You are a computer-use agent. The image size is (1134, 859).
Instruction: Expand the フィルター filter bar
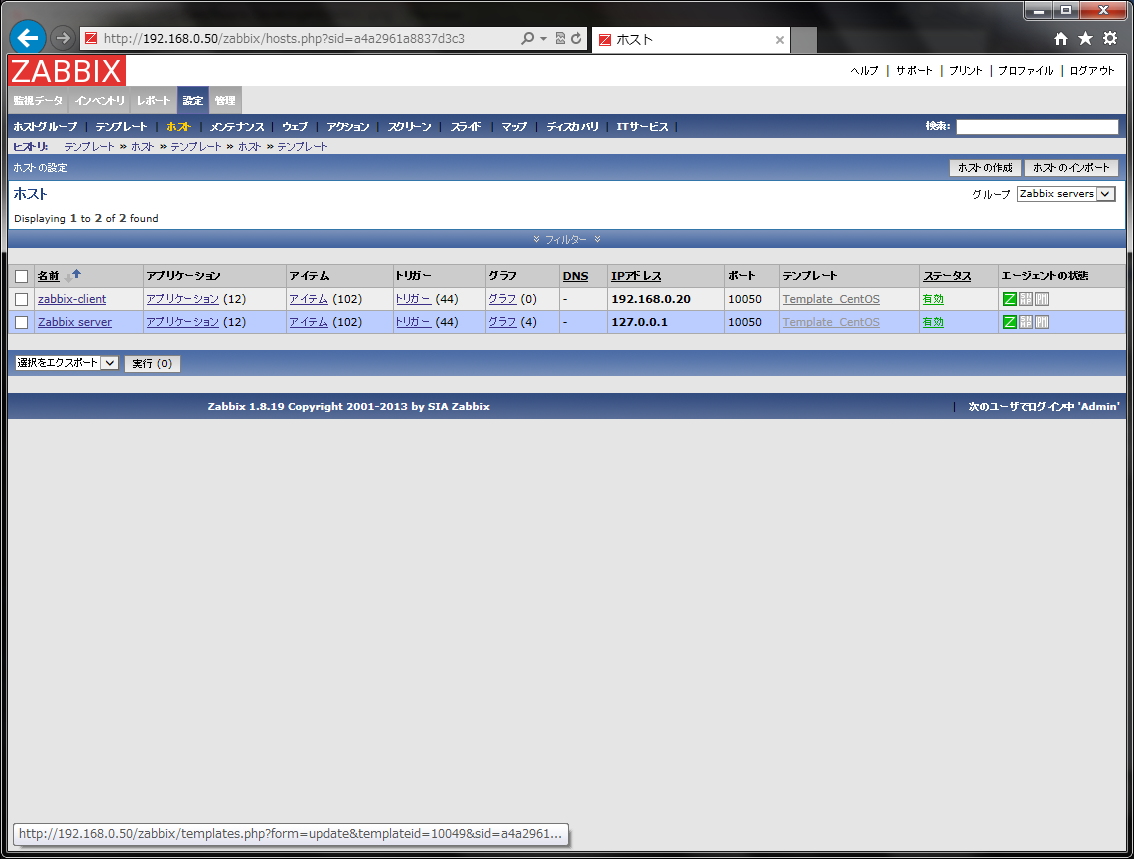click(566, 239)
